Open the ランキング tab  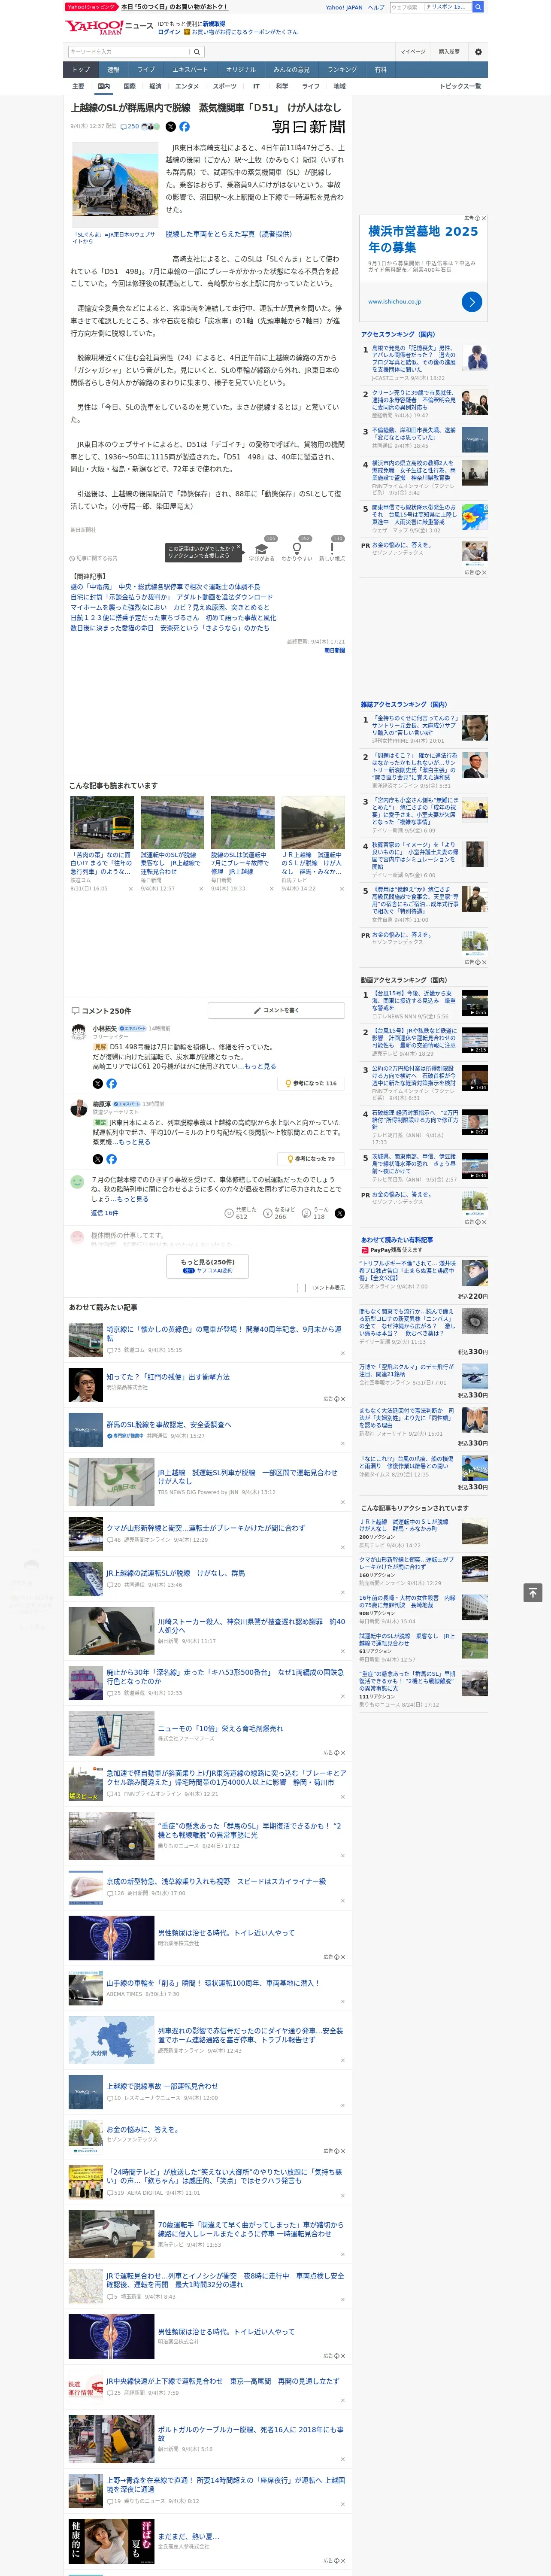(x=342, y=70)
